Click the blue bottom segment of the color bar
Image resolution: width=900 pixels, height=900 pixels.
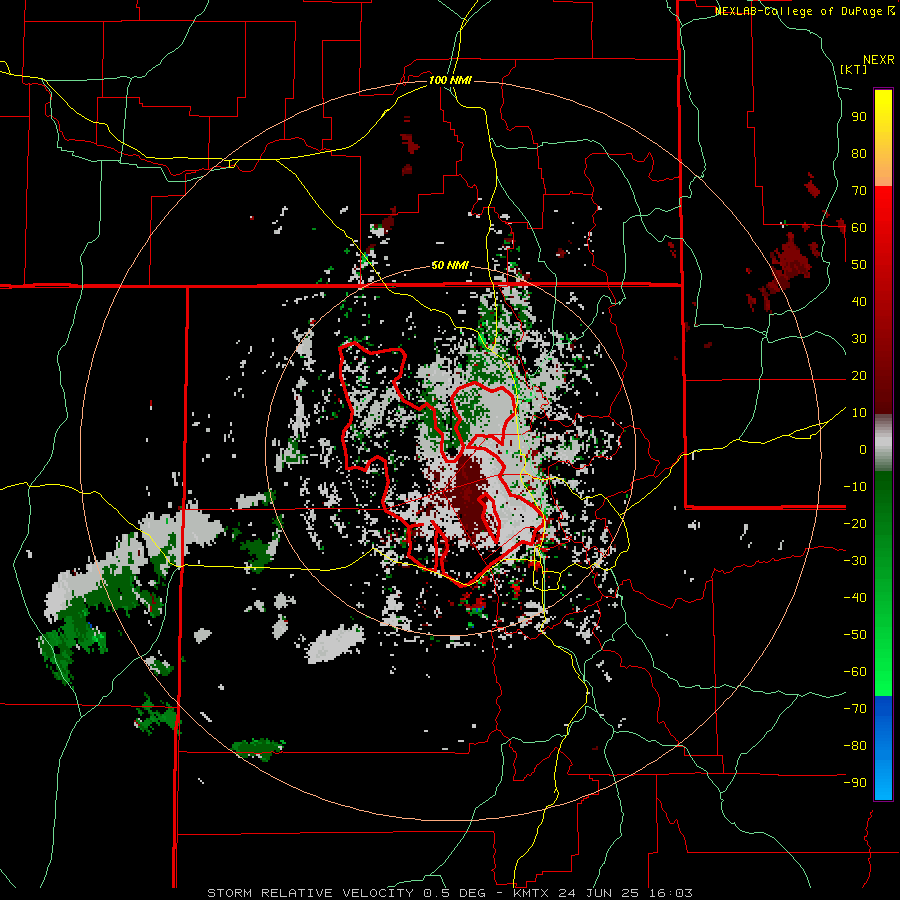883,747
